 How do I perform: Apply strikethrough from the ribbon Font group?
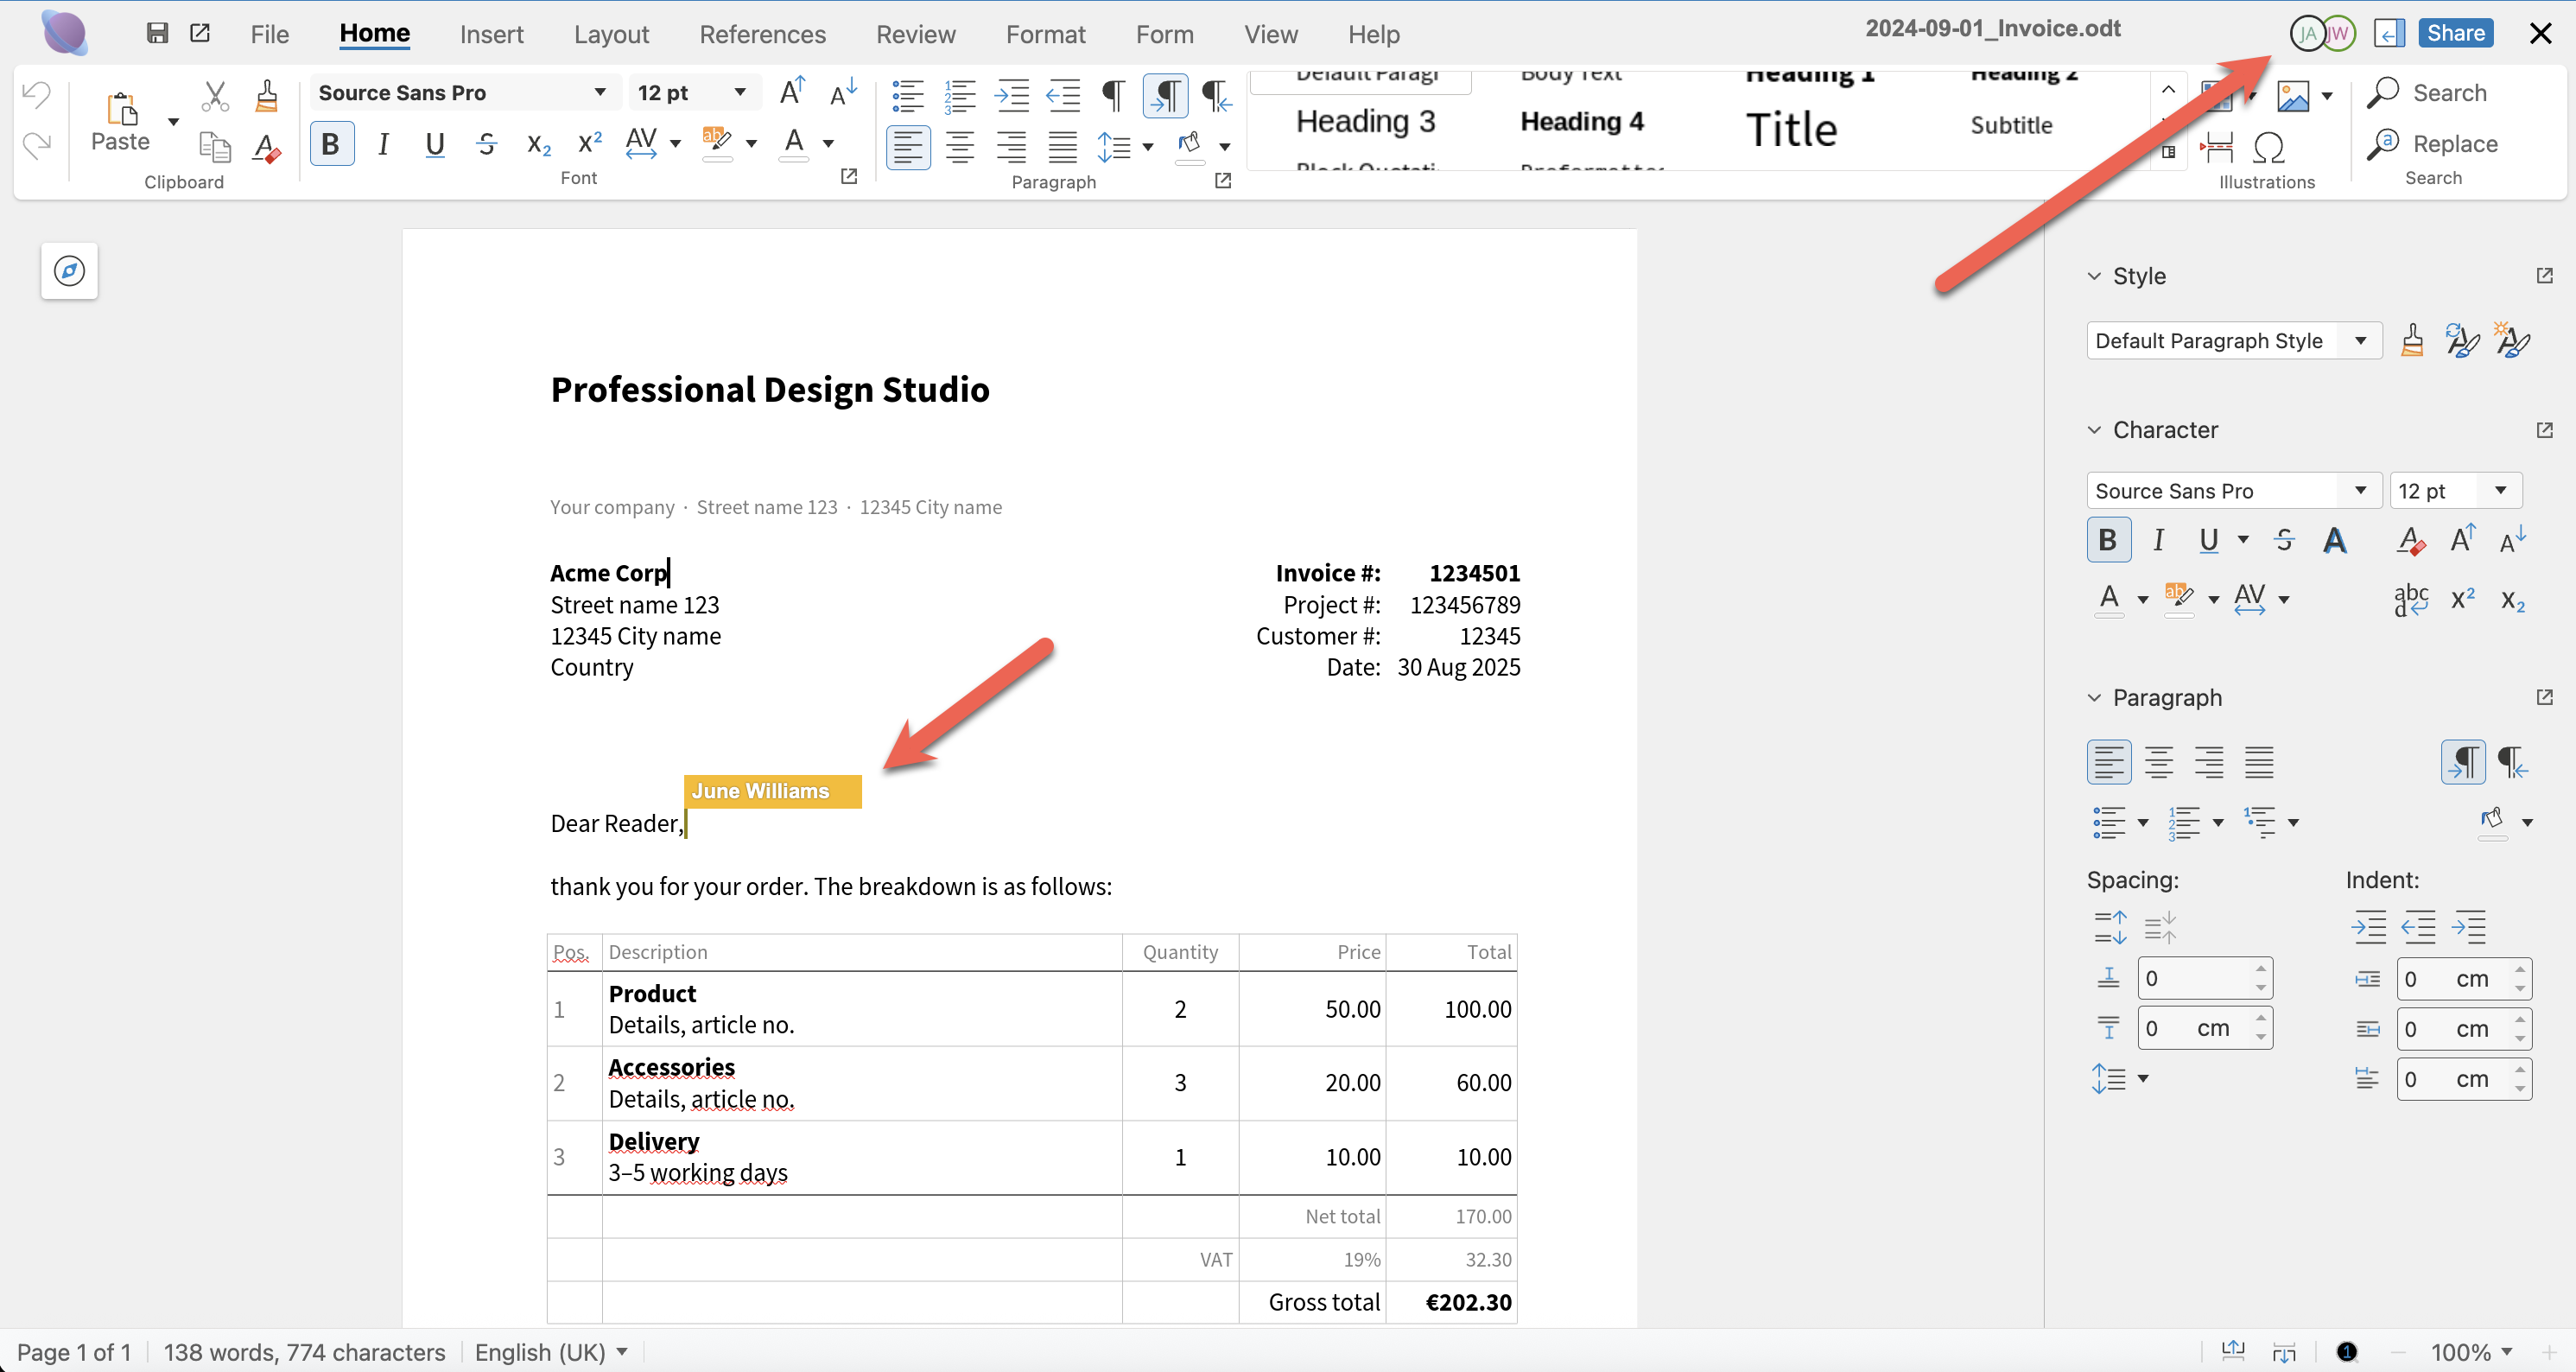pos(487,144)
